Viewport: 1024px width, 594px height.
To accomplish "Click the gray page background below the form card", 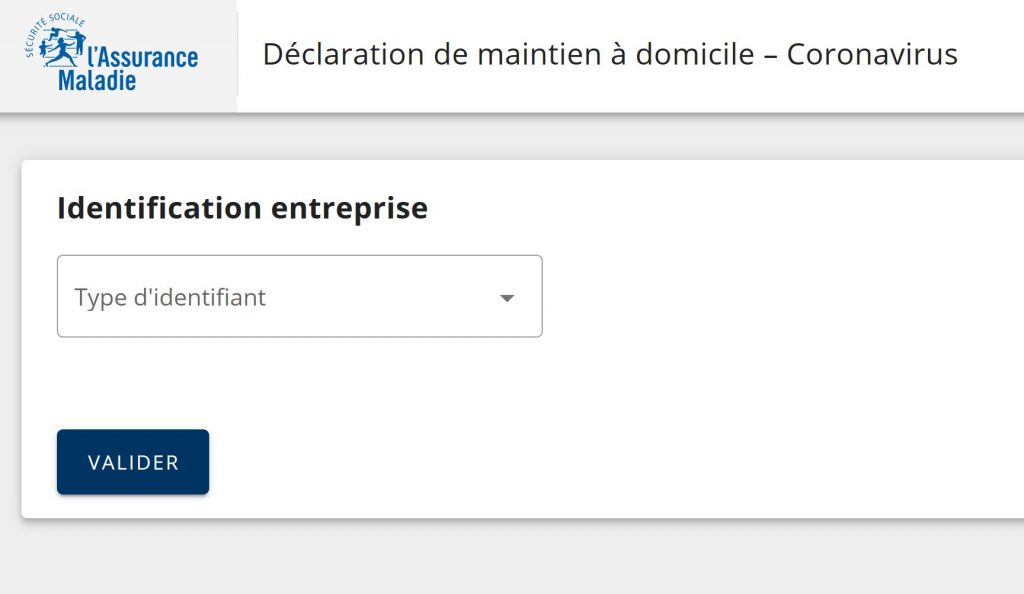I will tap(500, 558).
